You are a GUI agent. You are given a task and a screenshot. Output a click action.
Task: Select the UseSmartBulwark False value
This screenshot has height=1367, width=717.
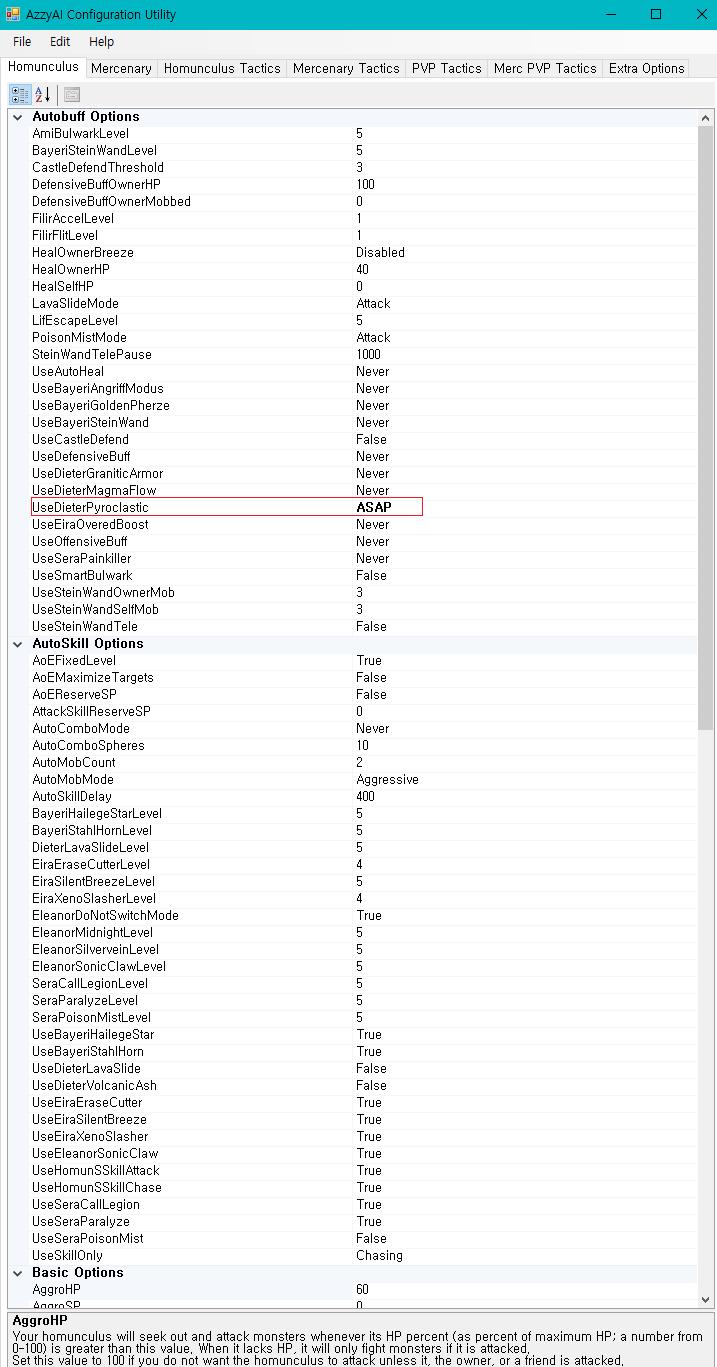coord(371,576)
